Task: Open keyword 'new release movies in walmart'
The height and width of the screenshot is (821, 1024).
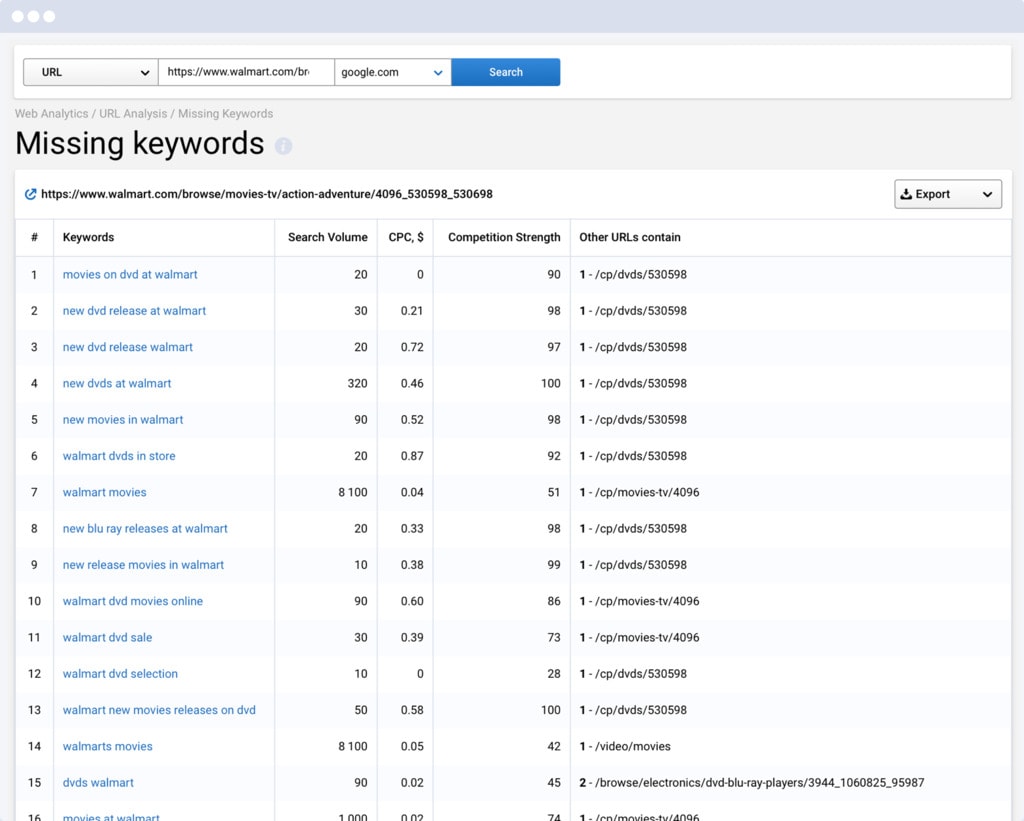Action: click(143, 564)
